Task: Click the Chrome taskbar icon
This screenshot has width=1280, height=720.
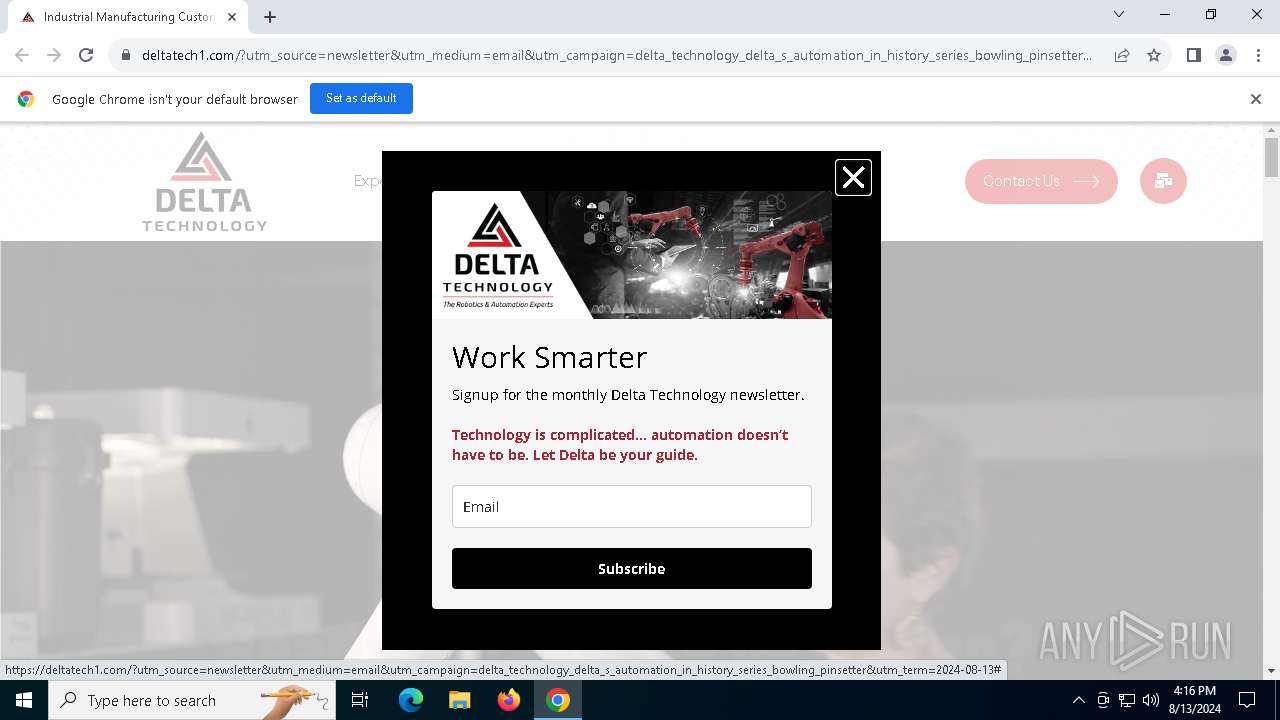Action: 558,700
